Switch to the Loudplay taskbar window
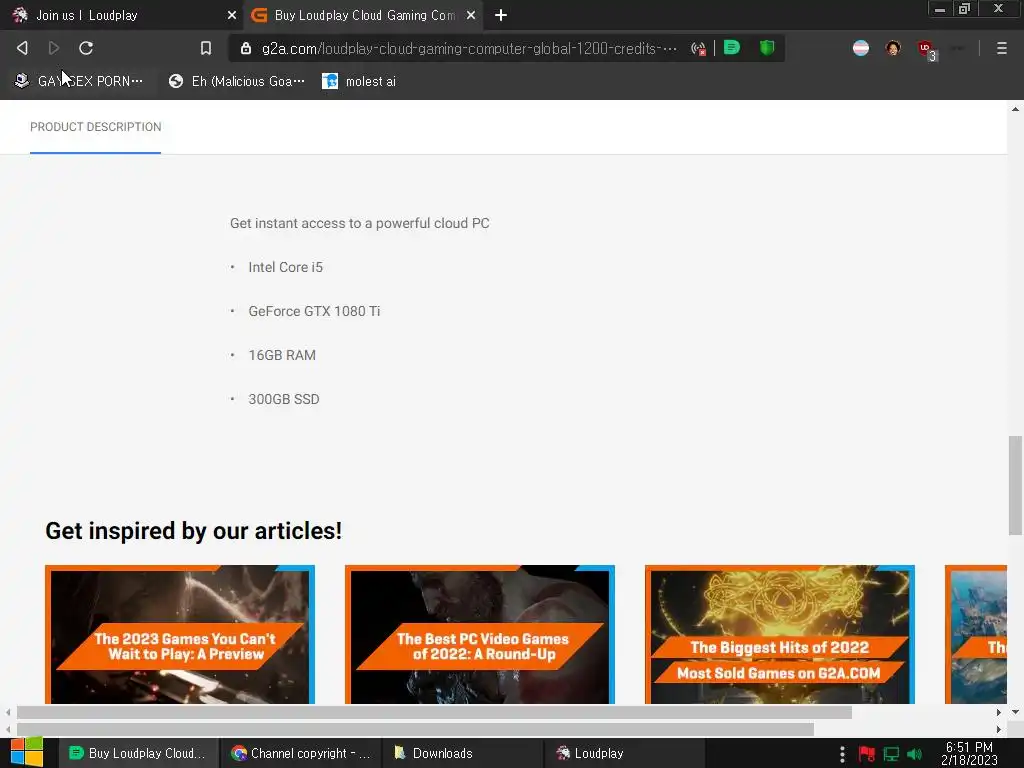 coord(624,753)
